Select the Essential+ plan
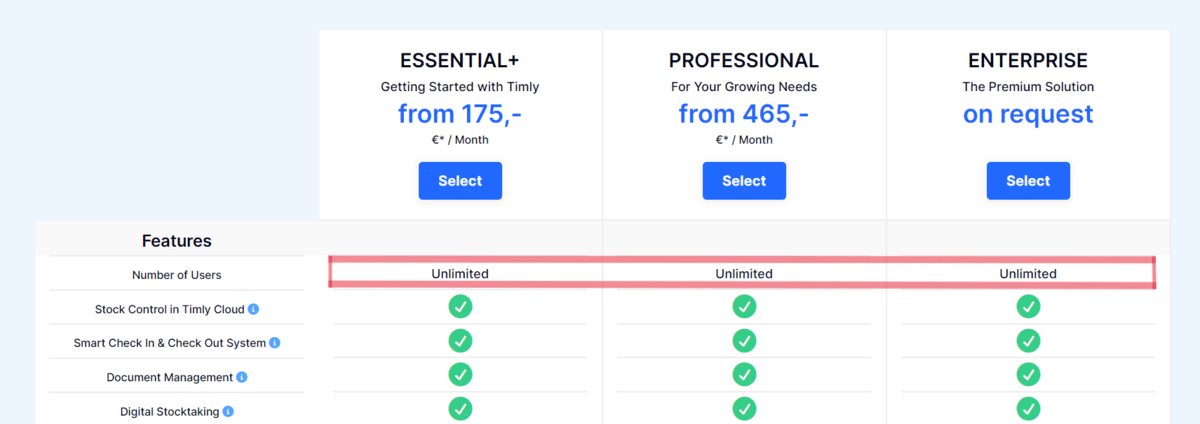The image size is (1200, 424). 460,181
